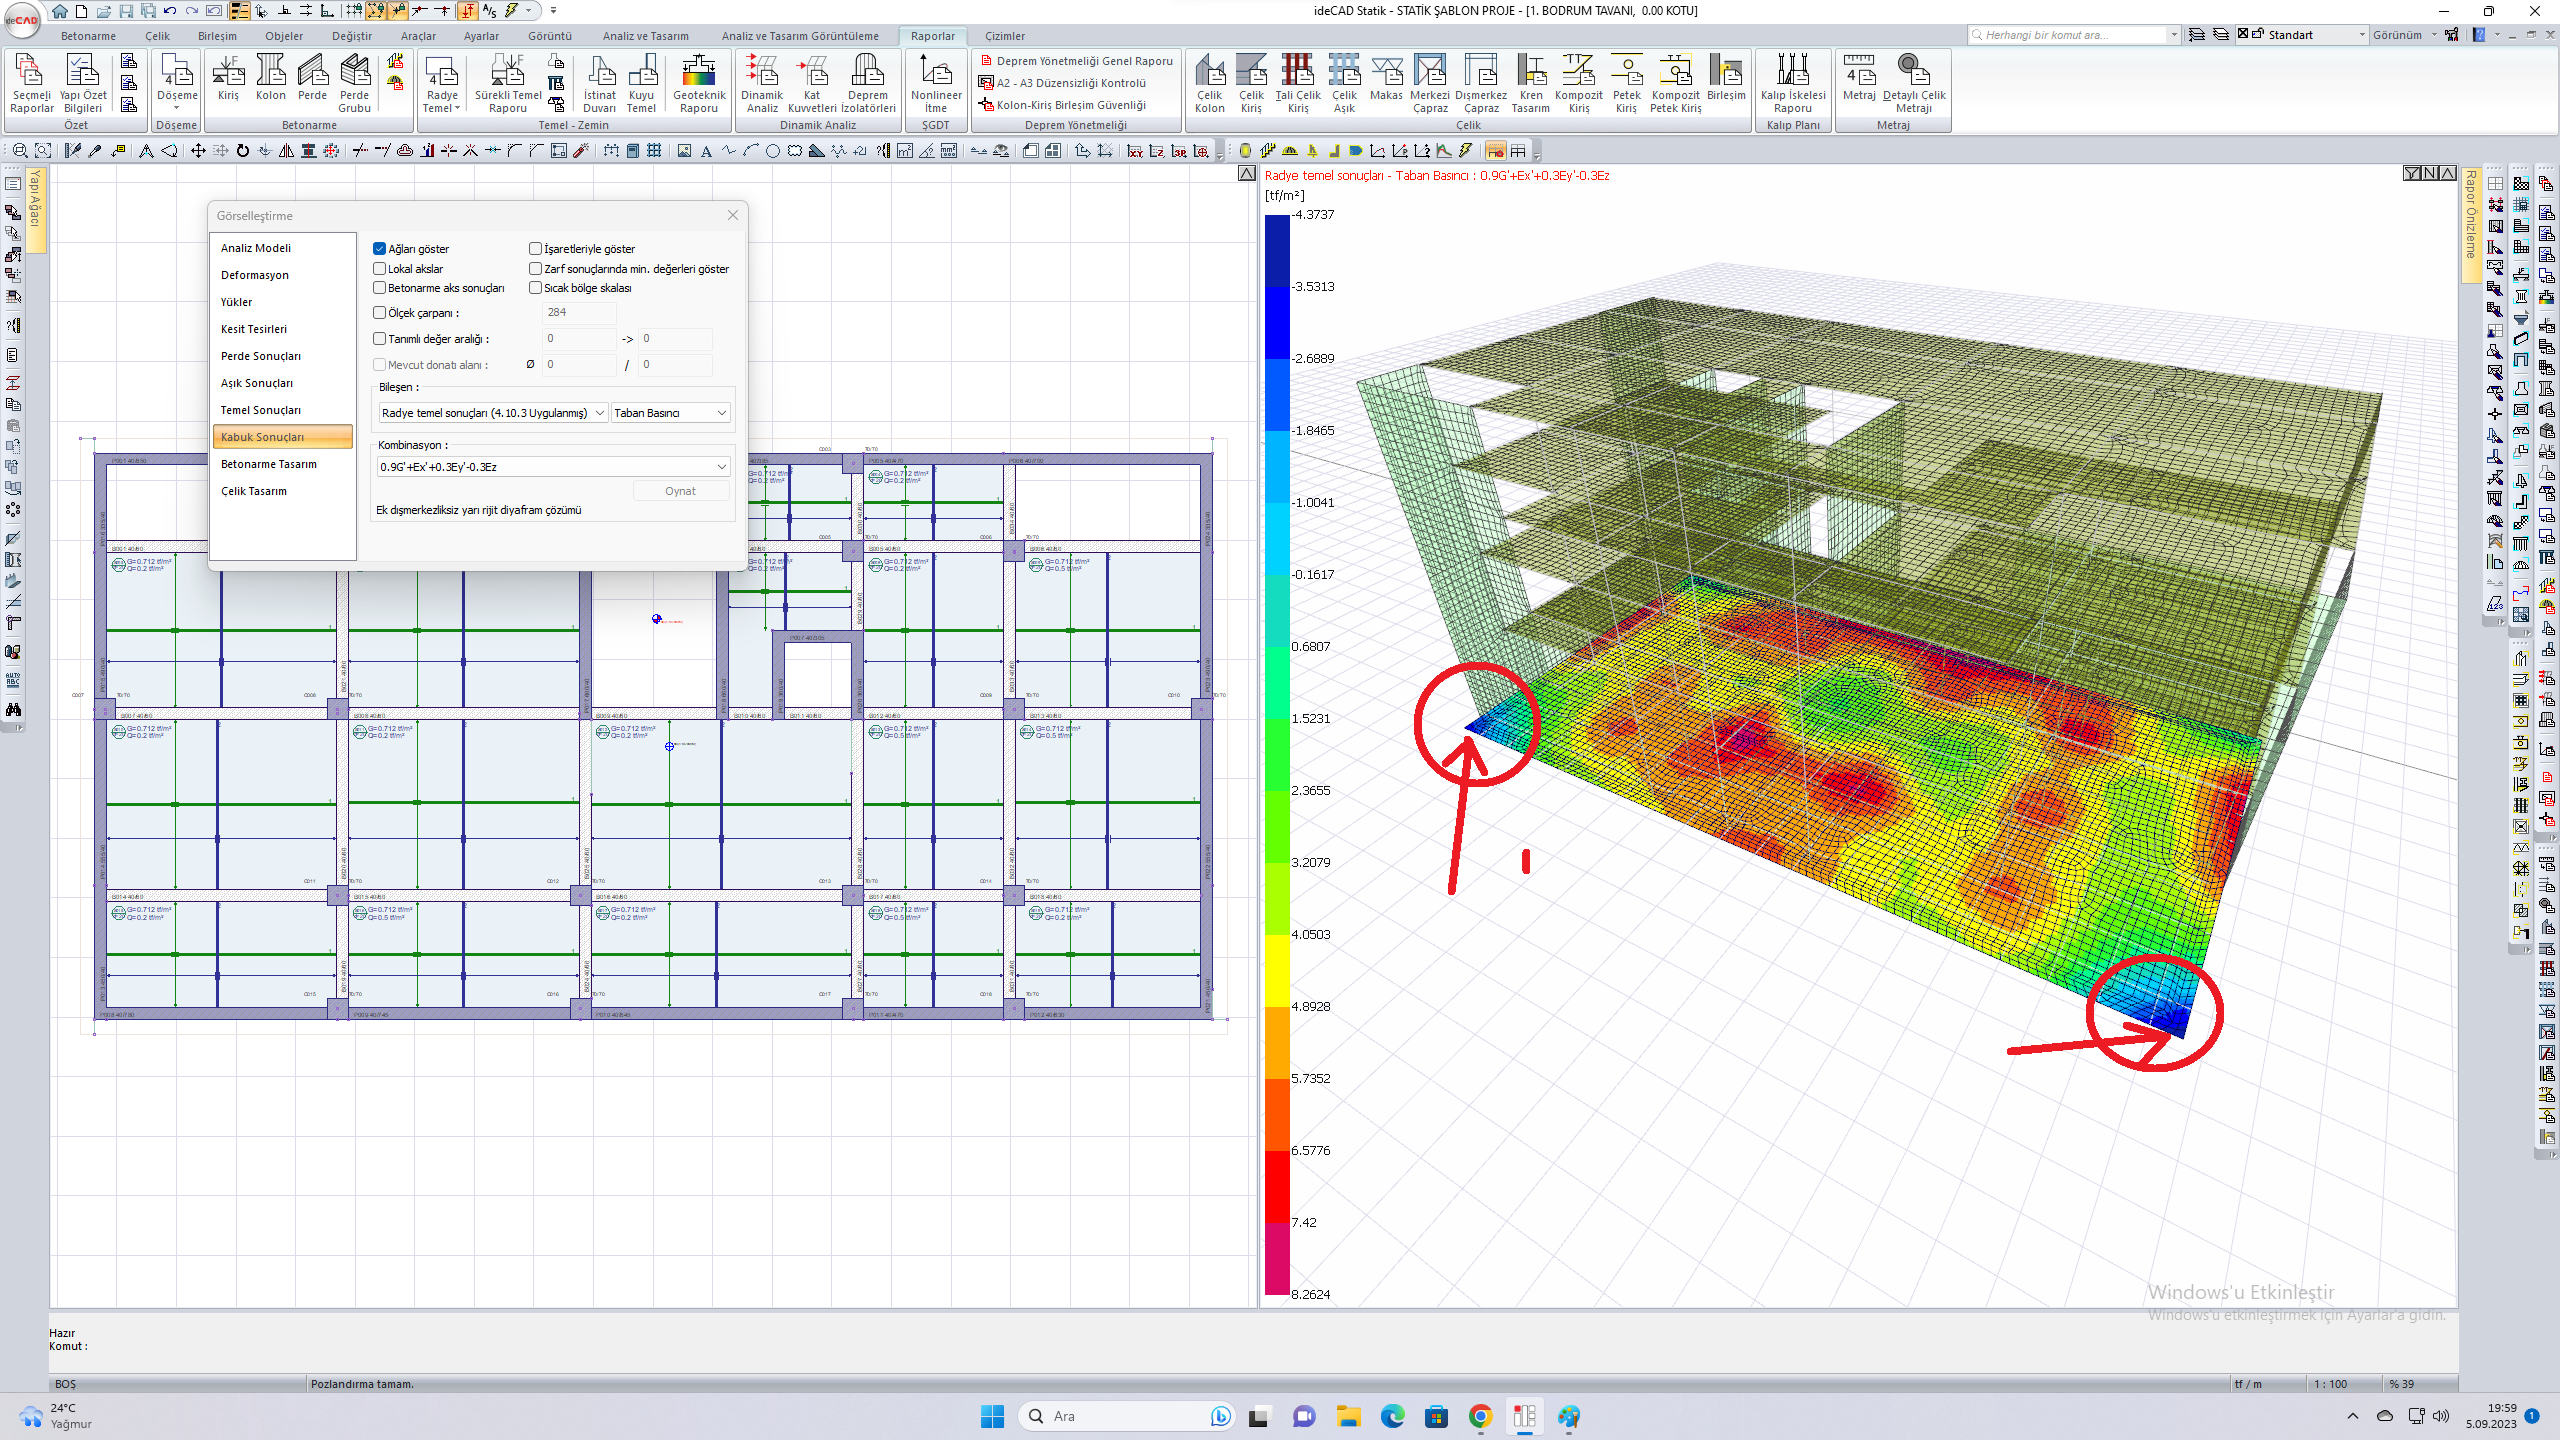
Task: Open the Döşeme report icon
Action: pos(177,78)
